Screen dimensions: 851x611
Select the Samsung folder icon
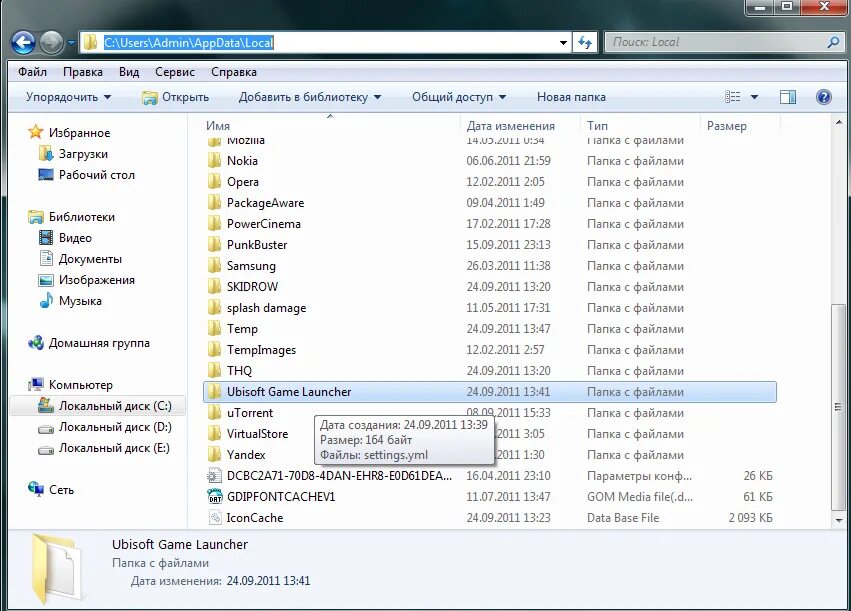(214, 266)
